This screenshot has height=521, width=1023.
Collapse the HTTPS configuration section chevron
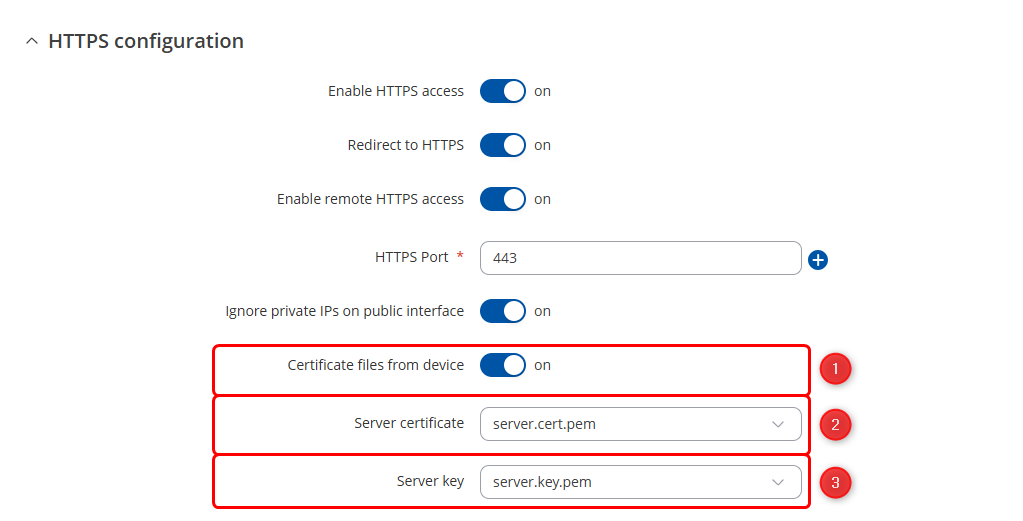[32, 42]
